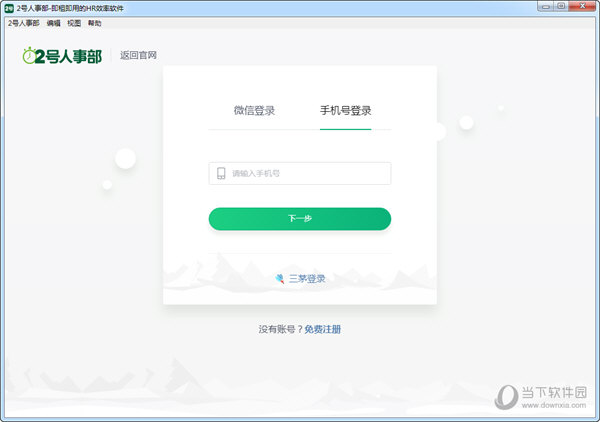Image resolution: width=600 pixels, height=422 pixels.
Task: Open the 编辑 menu
Action: [53, 23]
